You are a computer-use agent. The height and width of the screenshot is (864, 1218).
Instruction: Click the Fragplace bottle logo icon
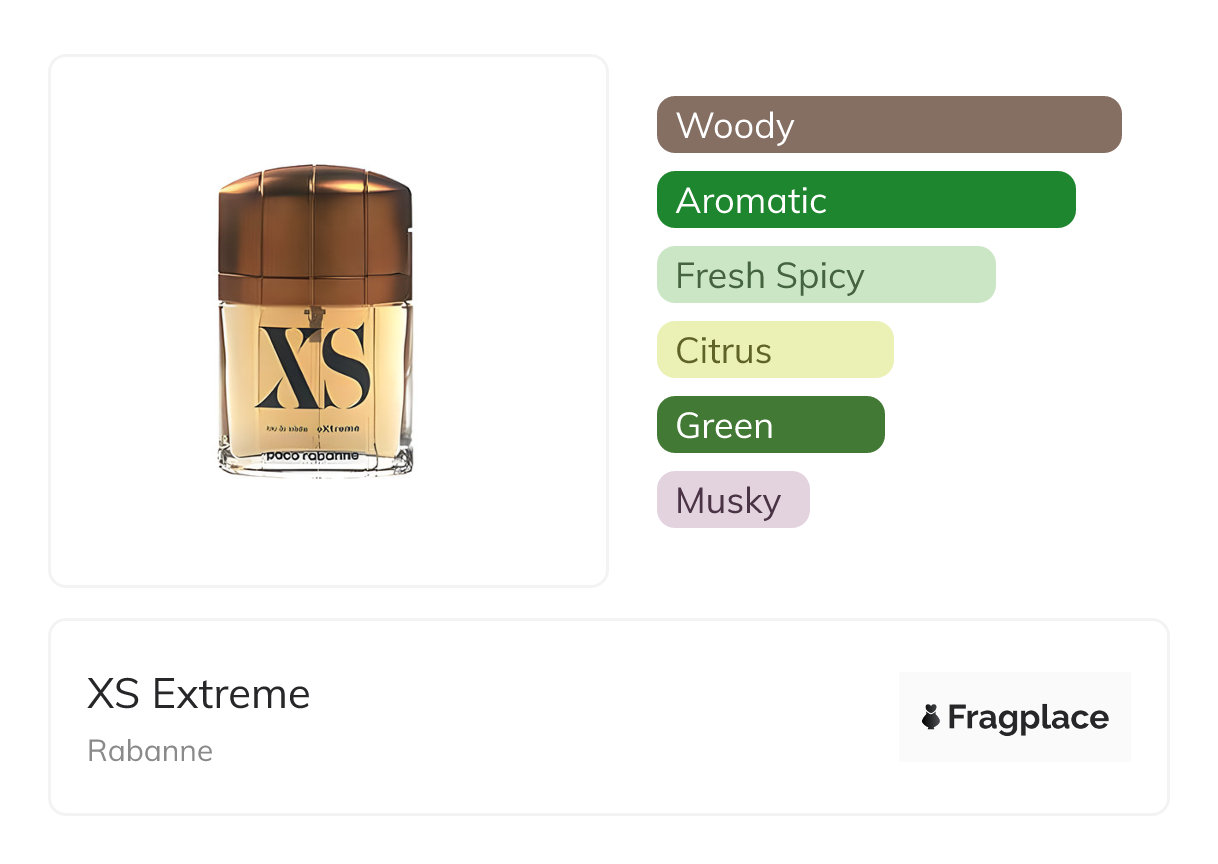coord(931,717)
